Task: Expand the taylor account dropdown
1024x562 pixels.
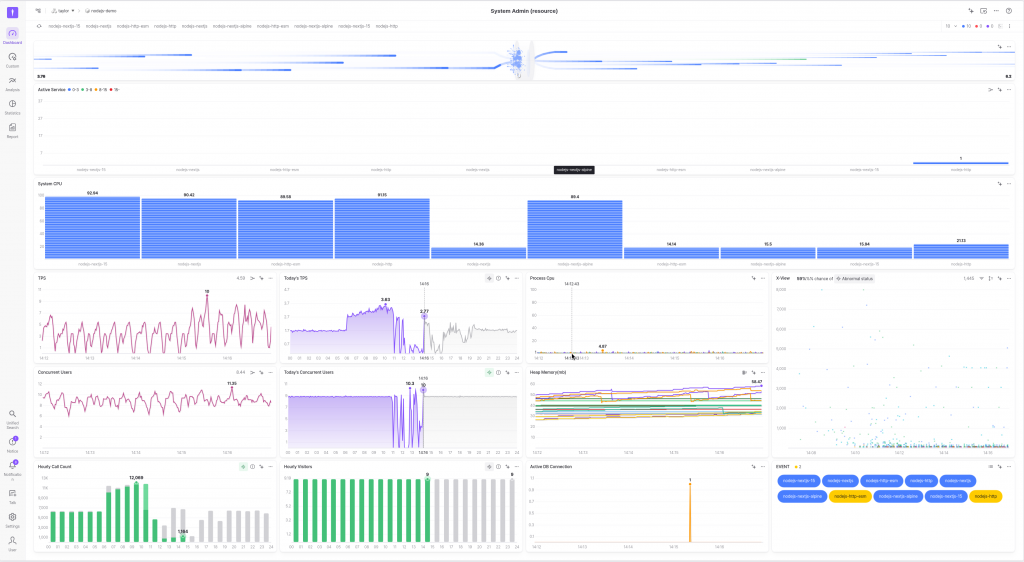Action: tap(63, 10)
